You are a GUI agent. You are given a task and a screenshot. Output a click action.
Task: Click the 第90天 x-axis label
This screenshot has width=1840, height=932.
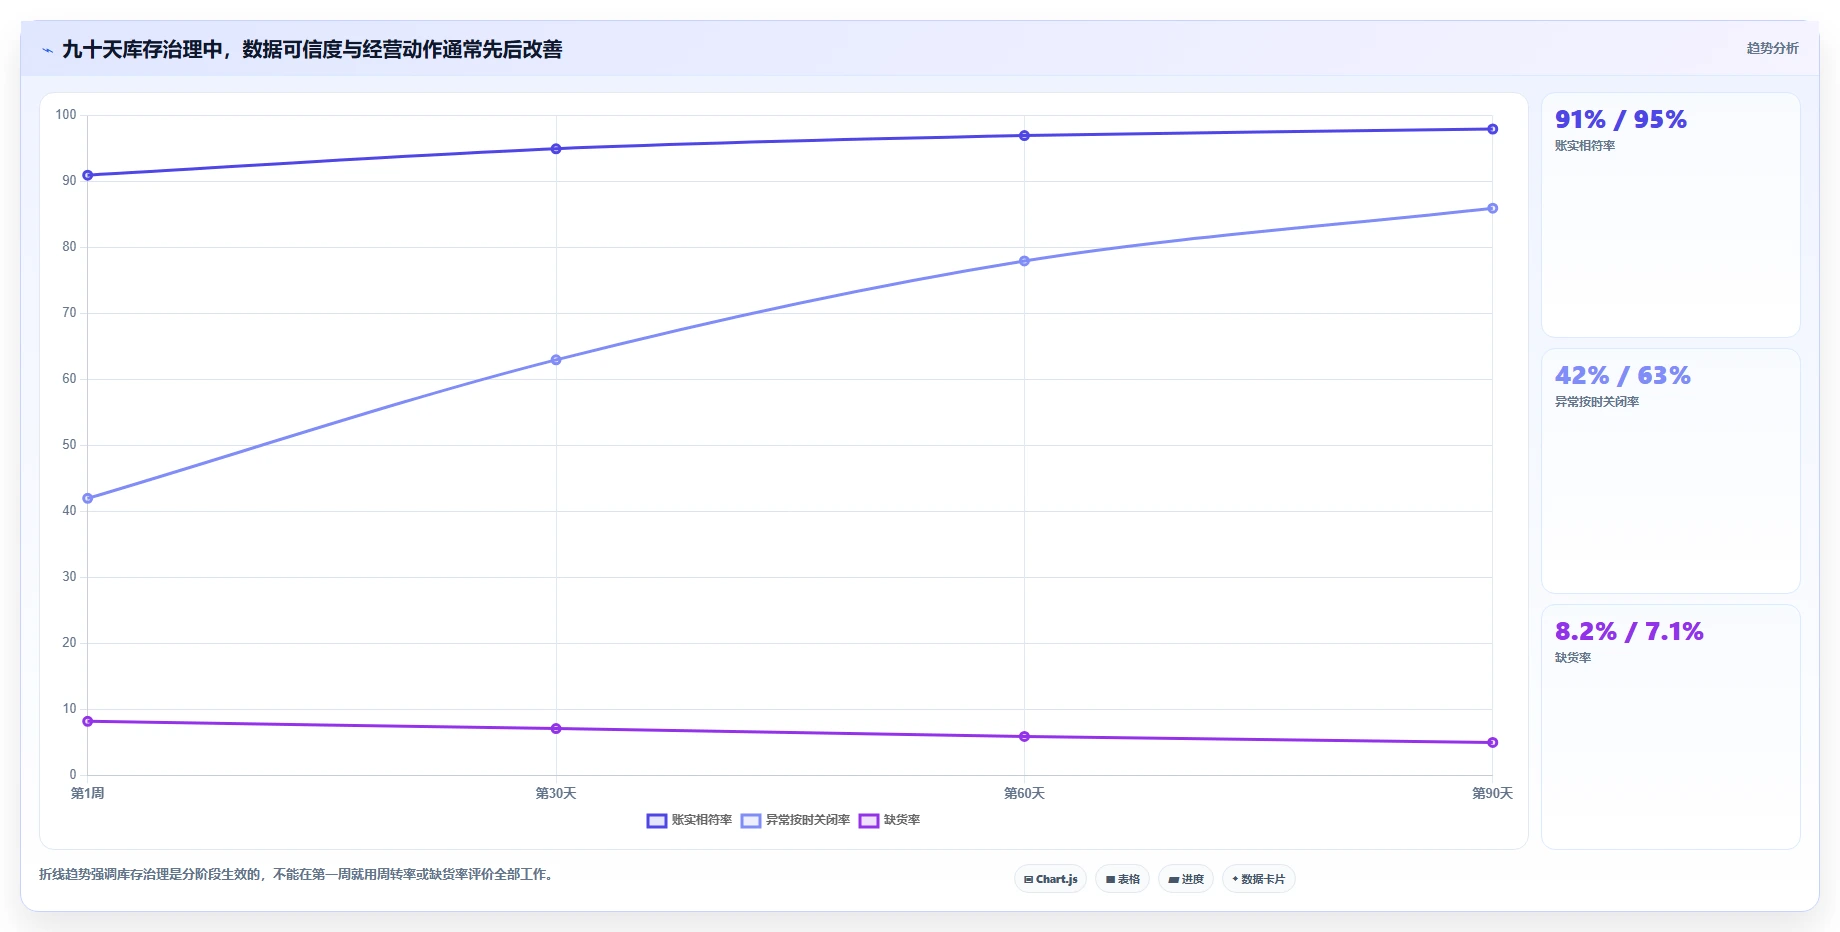pos(1492,793)
